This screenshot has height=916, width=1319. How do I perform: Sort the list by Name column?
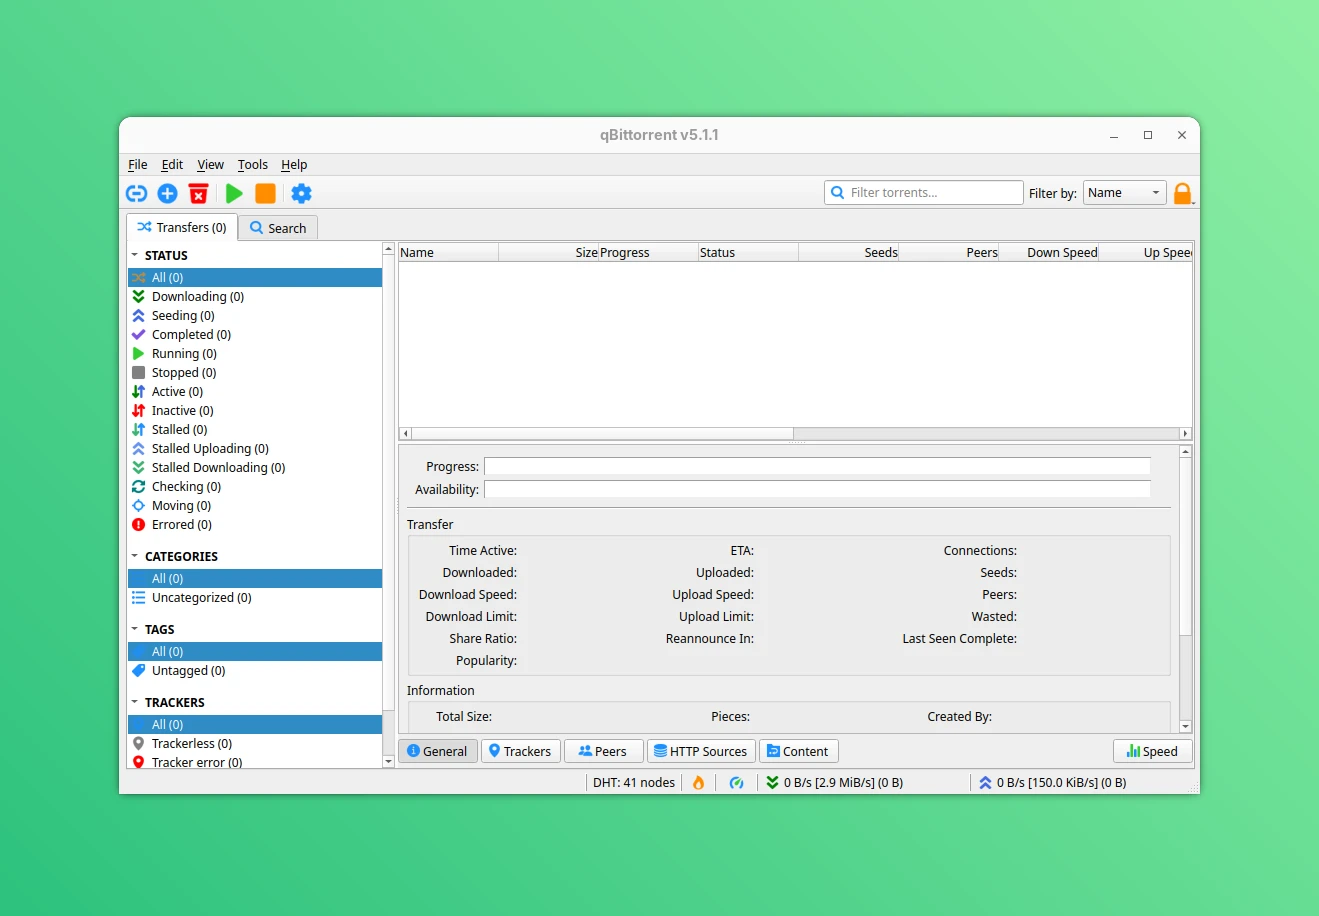coord(448,252)
